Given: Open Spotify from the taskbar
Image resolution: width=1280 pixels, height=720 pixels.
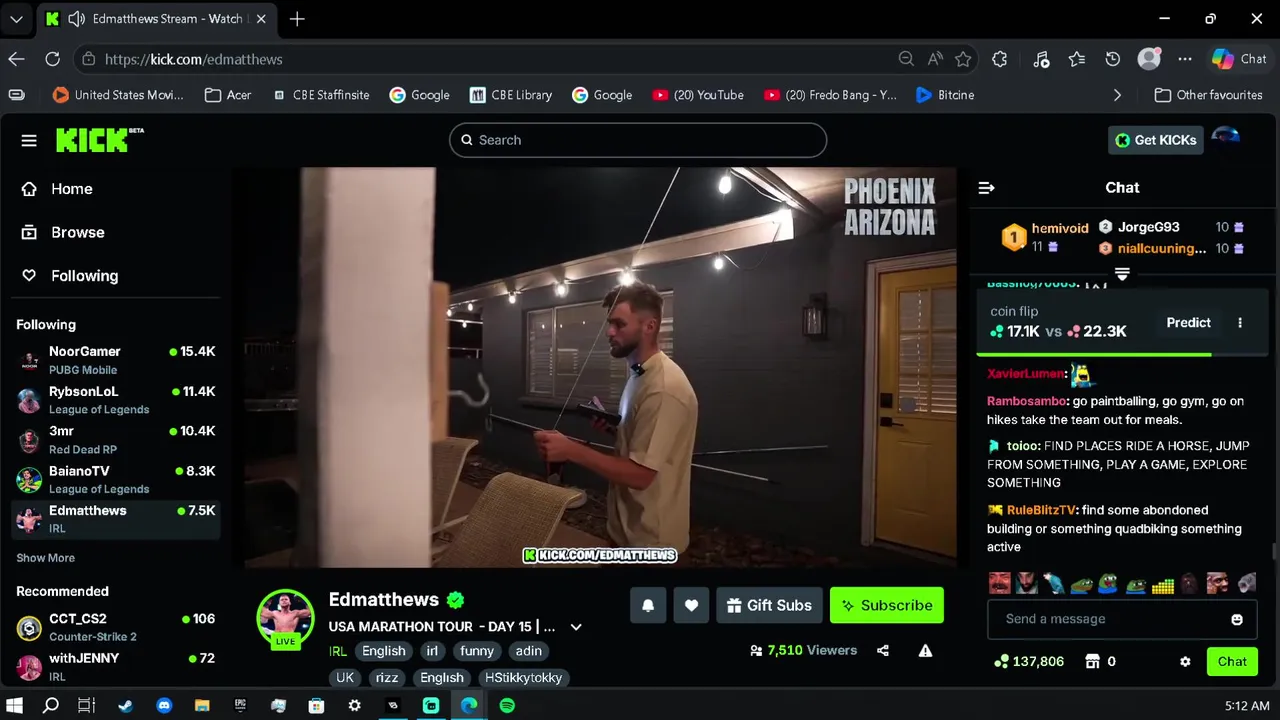Looking at the screenshot, I should (x=507, y=706).
